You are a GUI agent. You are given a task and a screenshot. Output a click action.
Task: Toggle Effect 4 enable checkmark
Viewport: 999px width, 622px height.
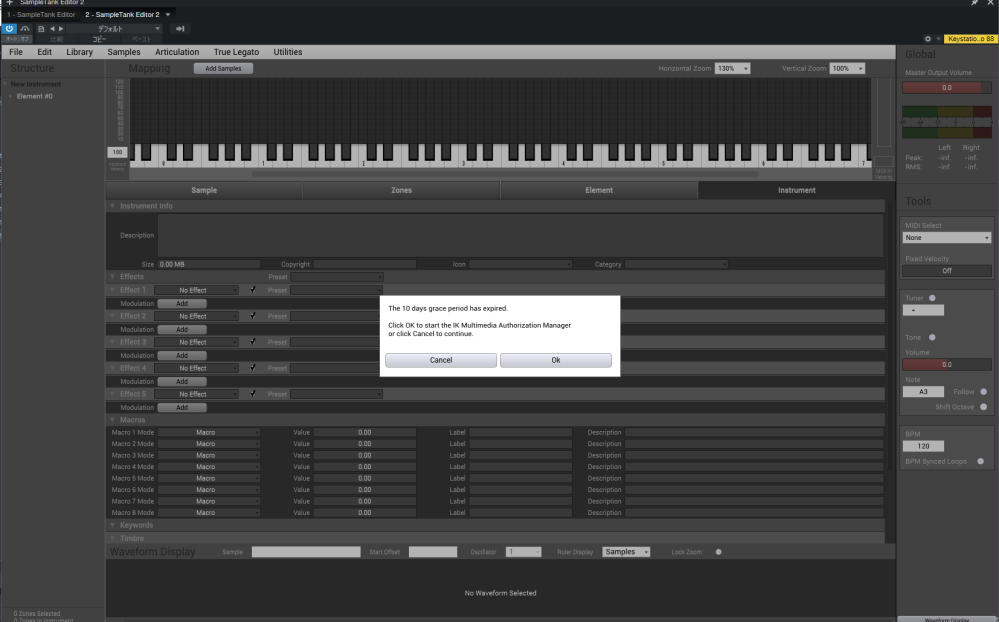pyautogui.click(x=253, y=368)
